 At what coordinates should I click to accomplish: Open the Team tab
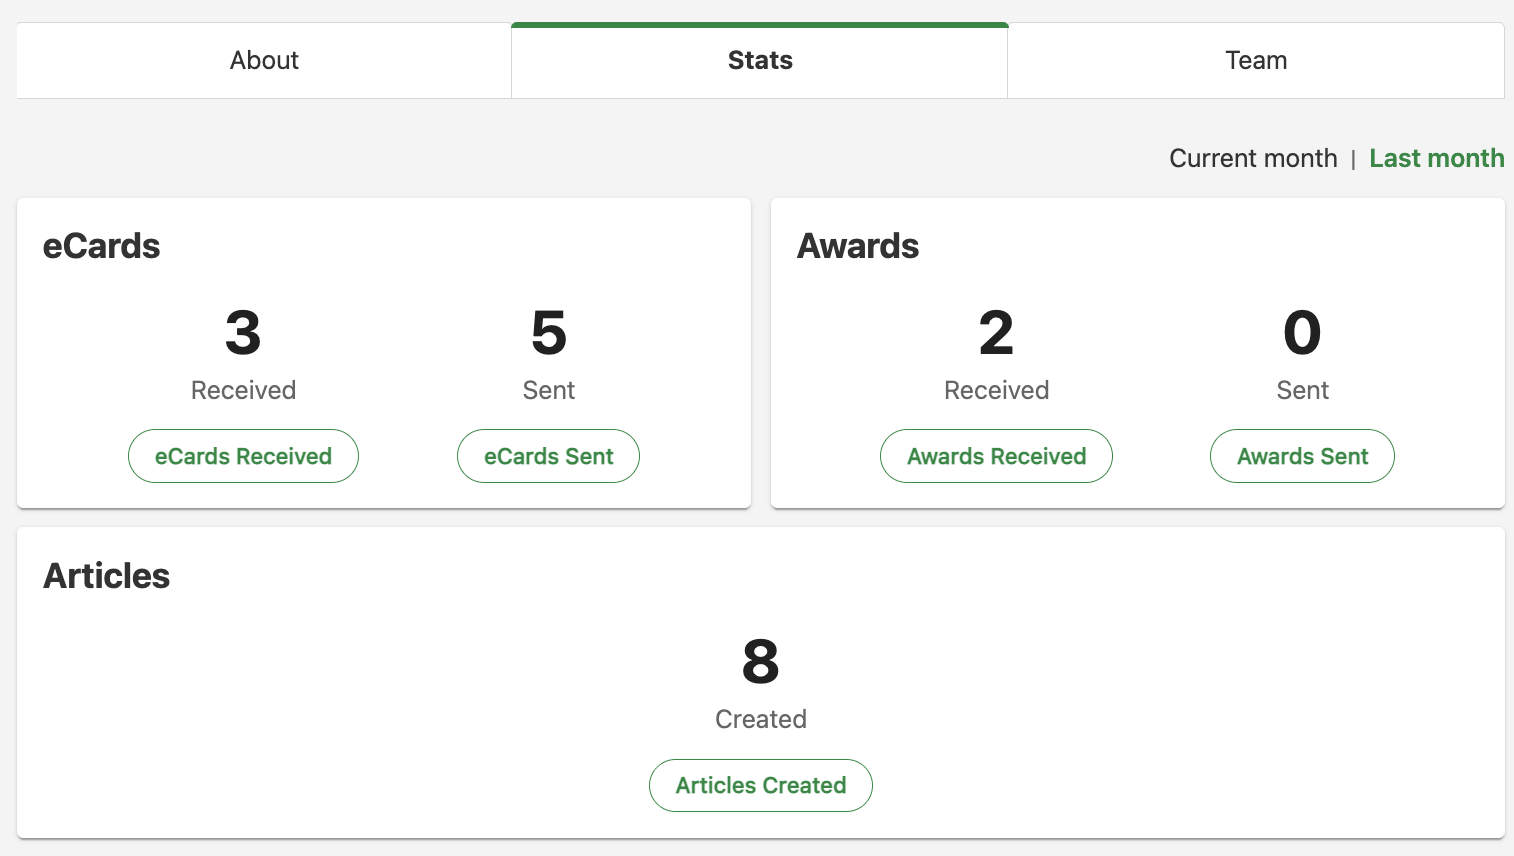click(x=1256, y=60)
